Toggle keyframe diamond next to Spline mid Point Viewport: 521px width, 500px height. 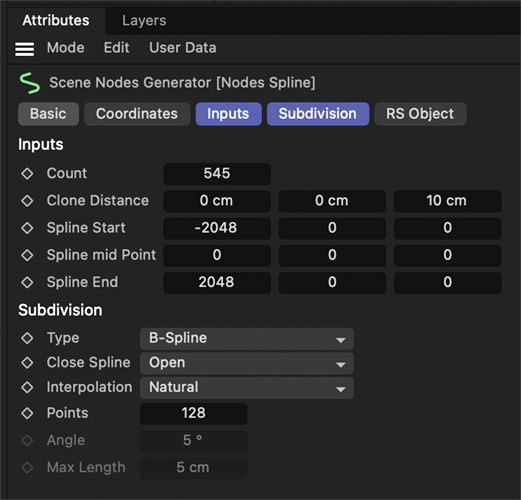coord(27,255)
